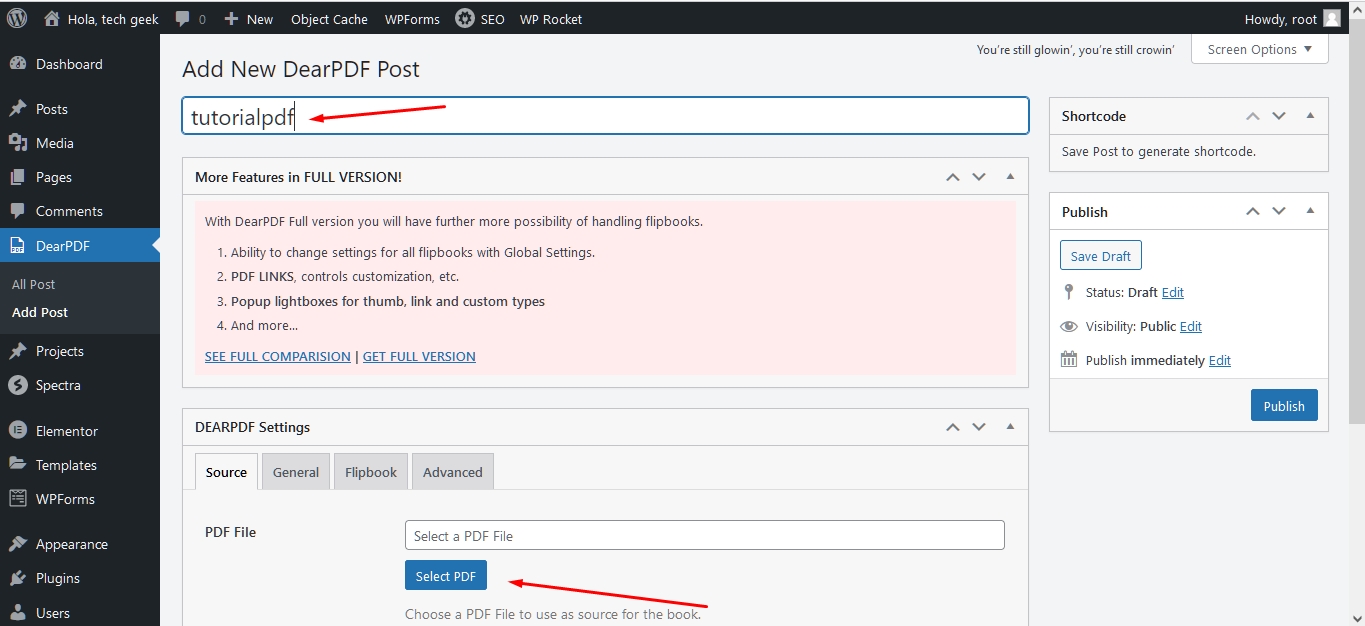Collapse the Publish panel toggle triangle
The image size is (1365, 626).
pyautogui.click(x=1310, y=211)
